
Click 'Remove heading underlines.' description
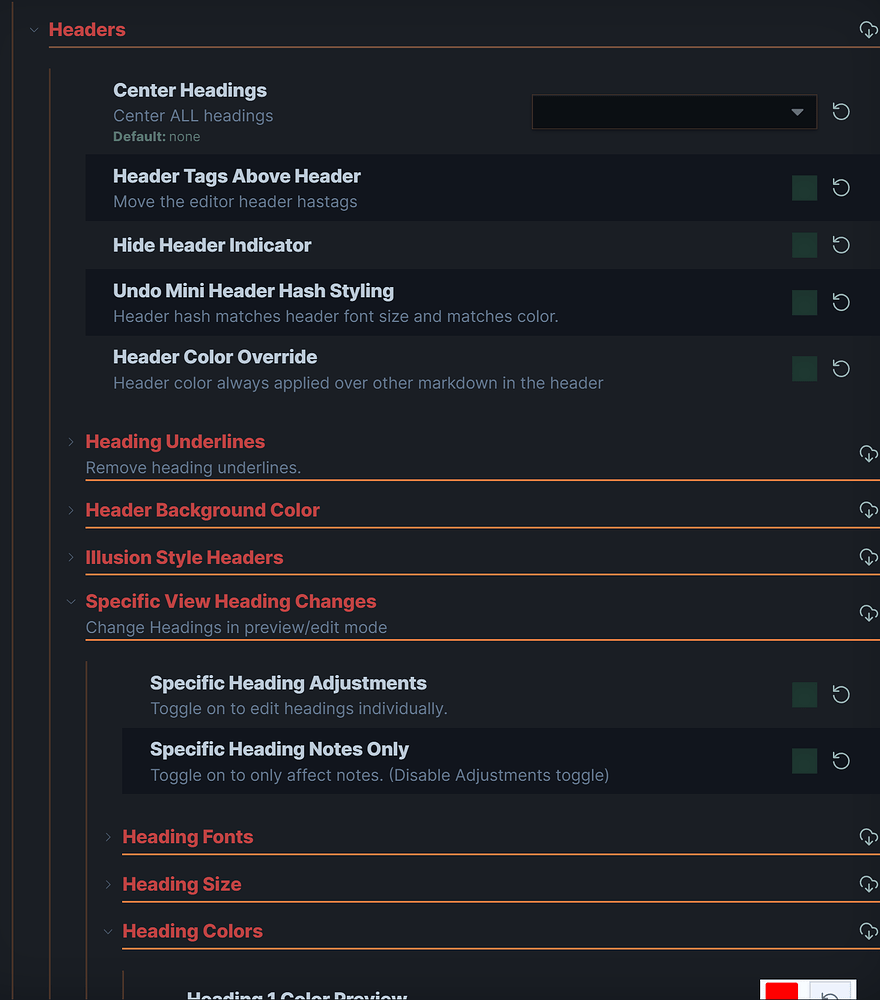(x=193, y=467)
